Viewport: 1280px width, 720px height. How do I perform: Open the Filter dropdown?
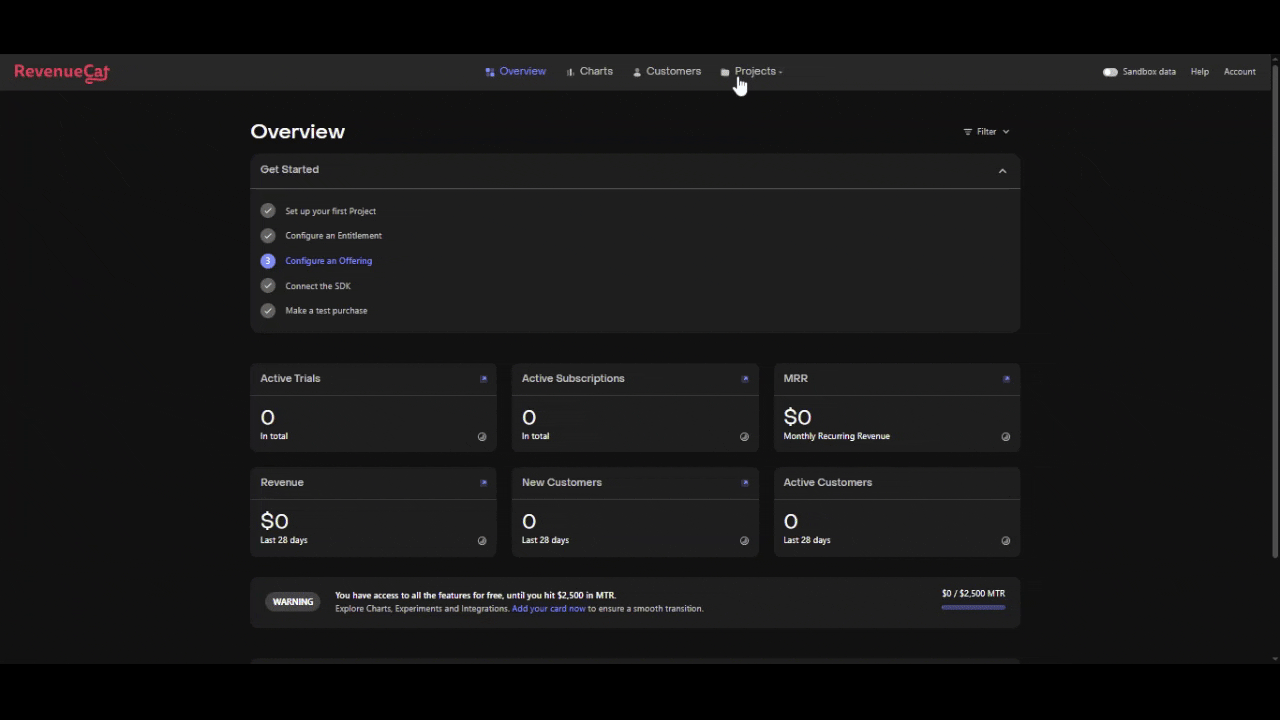[986, 131]
